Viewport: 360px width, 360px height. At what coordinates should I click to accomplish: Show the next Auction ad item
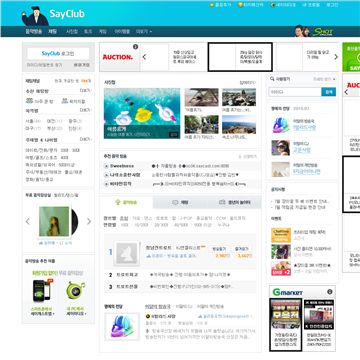pyautogui.click(x=336, y=57)
